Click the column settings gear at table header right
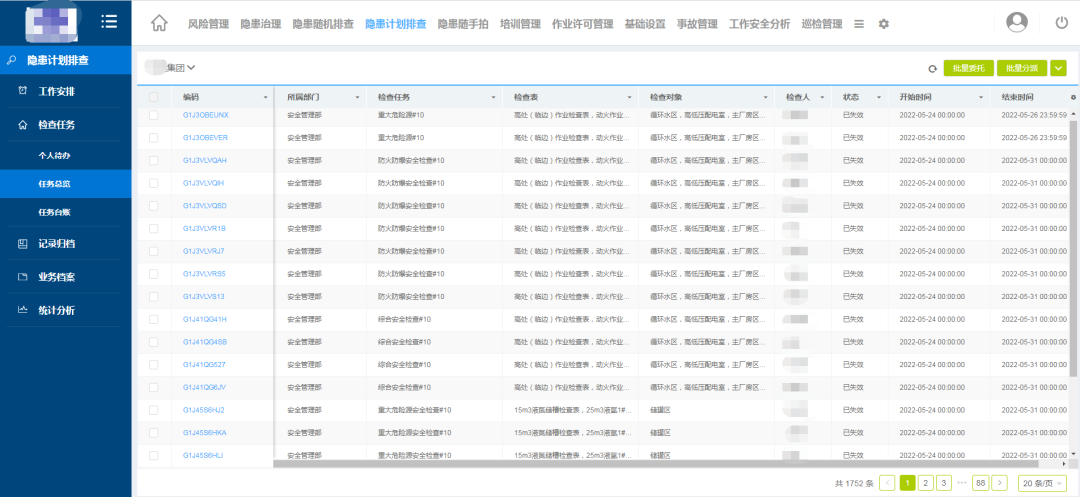 pyautogui.click(x=1073, y=97)
